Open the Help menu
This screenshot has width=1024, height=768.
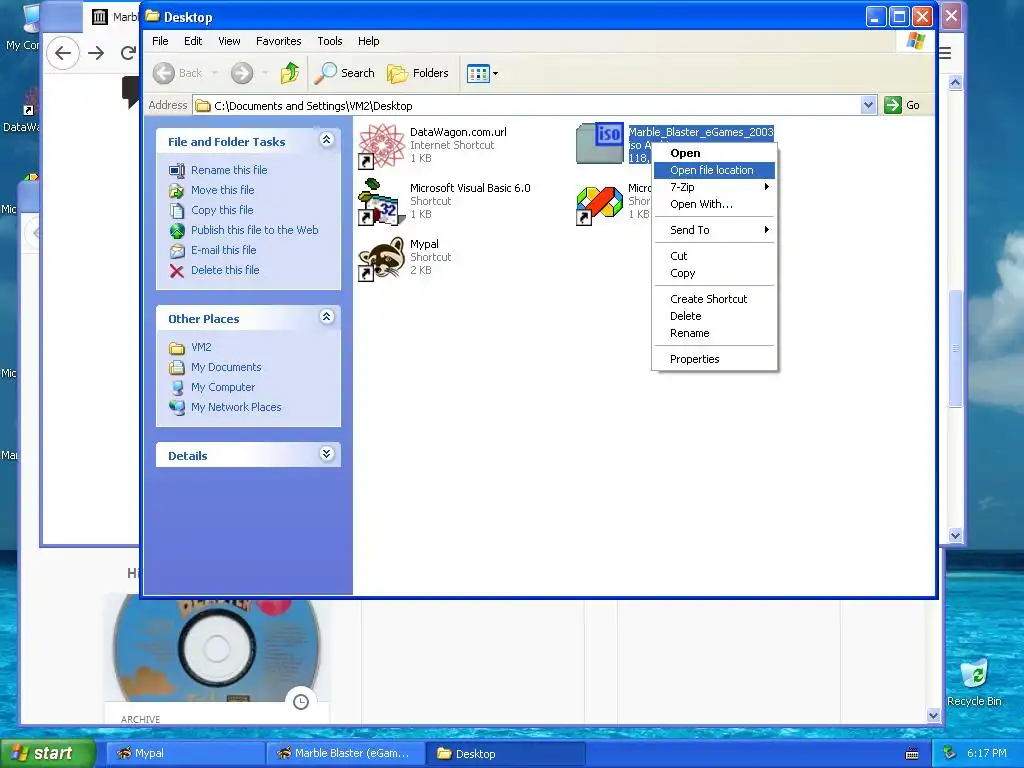(368, 41)
